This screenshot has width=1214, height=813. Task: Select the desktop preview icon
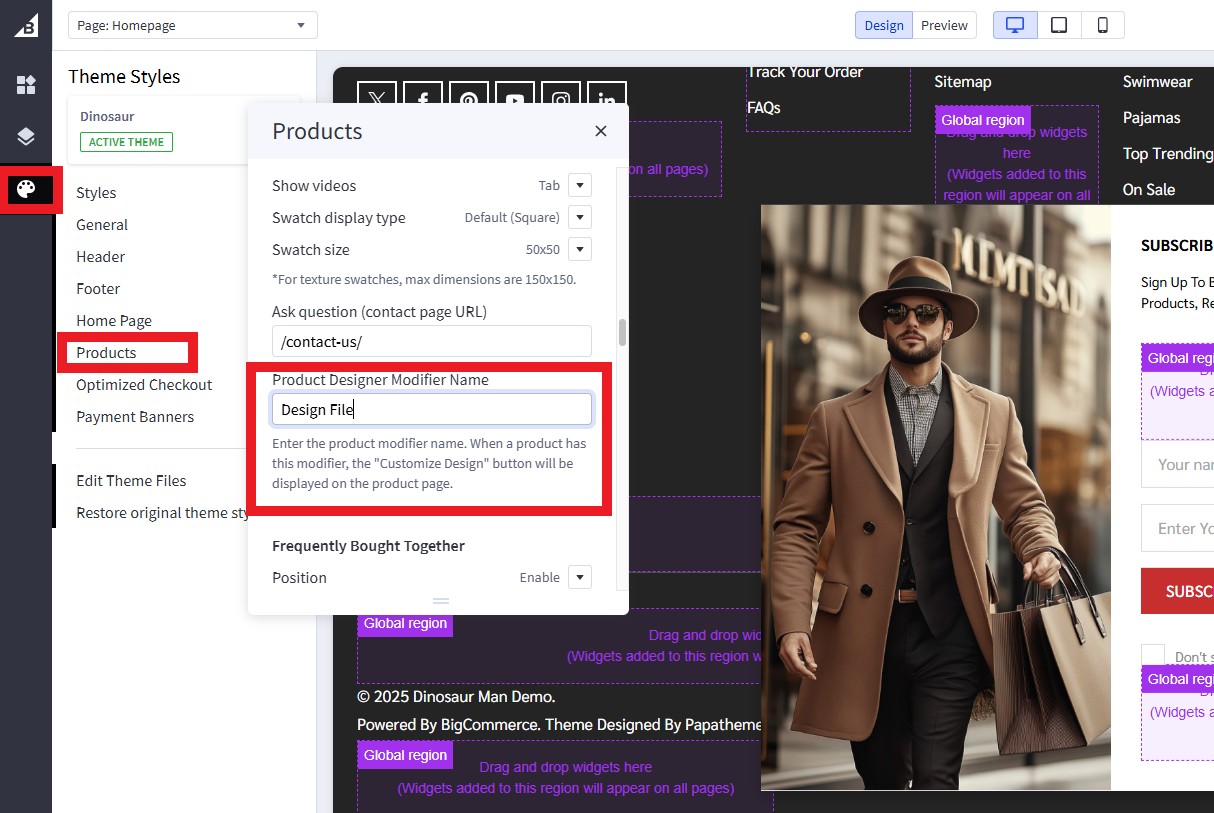click(x=1014, y=25)
